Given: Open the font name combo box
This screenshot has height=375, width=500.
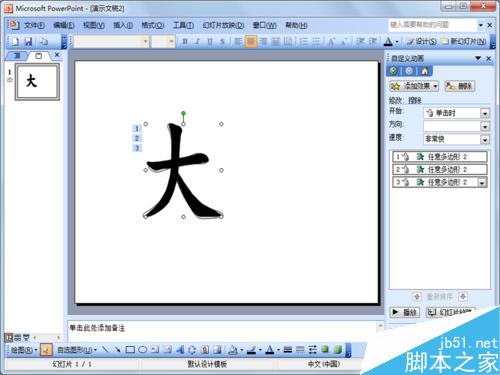Looking at the screenshot, I should pos(111,42).
